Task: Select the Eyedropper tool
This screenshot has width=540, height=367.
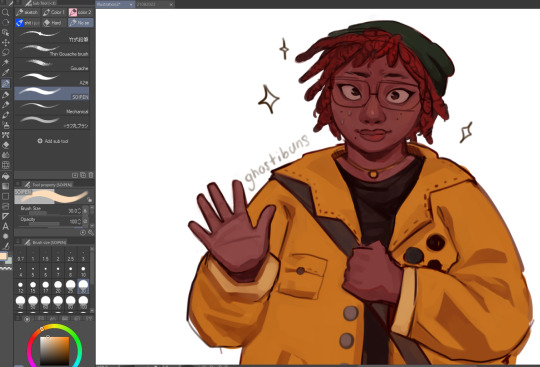Action: 6,73
